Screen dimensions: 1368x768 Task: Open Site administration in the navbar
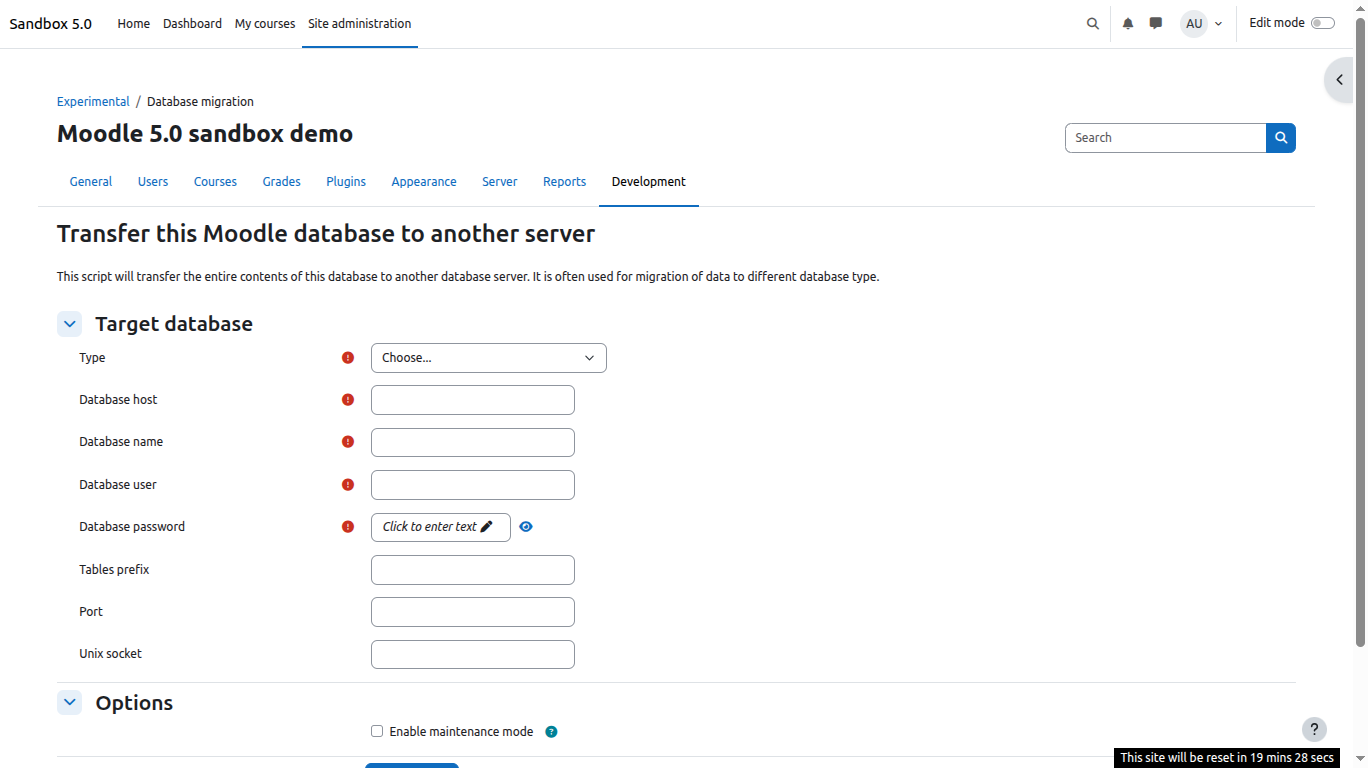[359, 23]
